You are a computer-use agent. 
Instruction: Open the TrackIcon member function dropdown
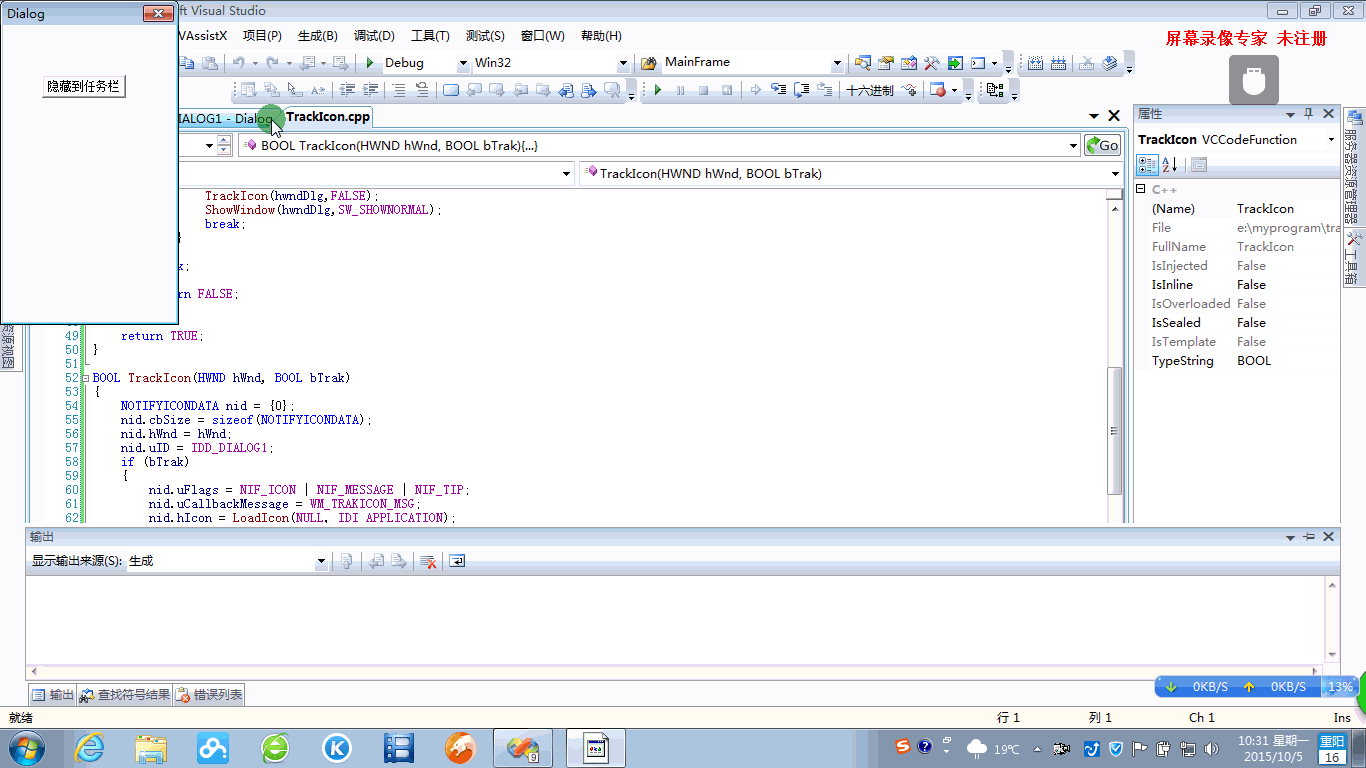coord(1115,174)
